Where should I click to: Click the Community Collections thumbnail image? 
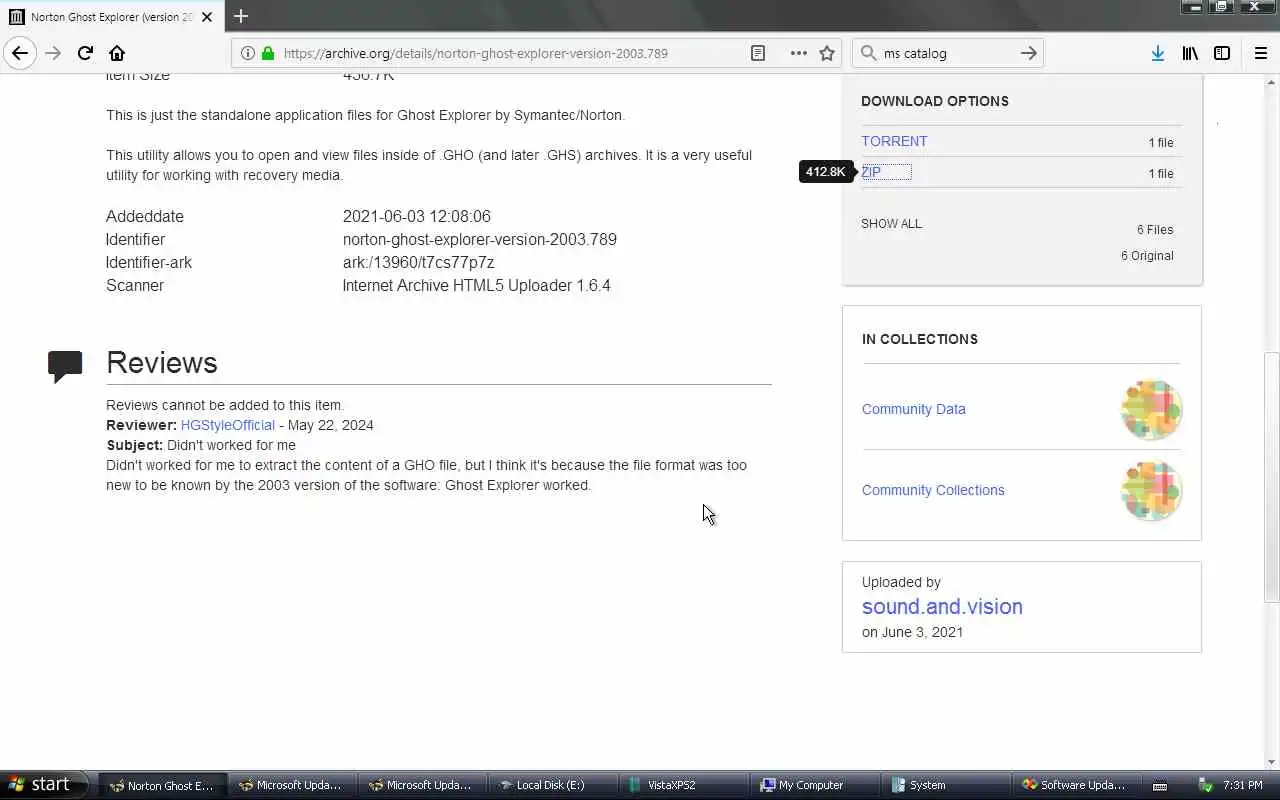[x=1151, y=490]
